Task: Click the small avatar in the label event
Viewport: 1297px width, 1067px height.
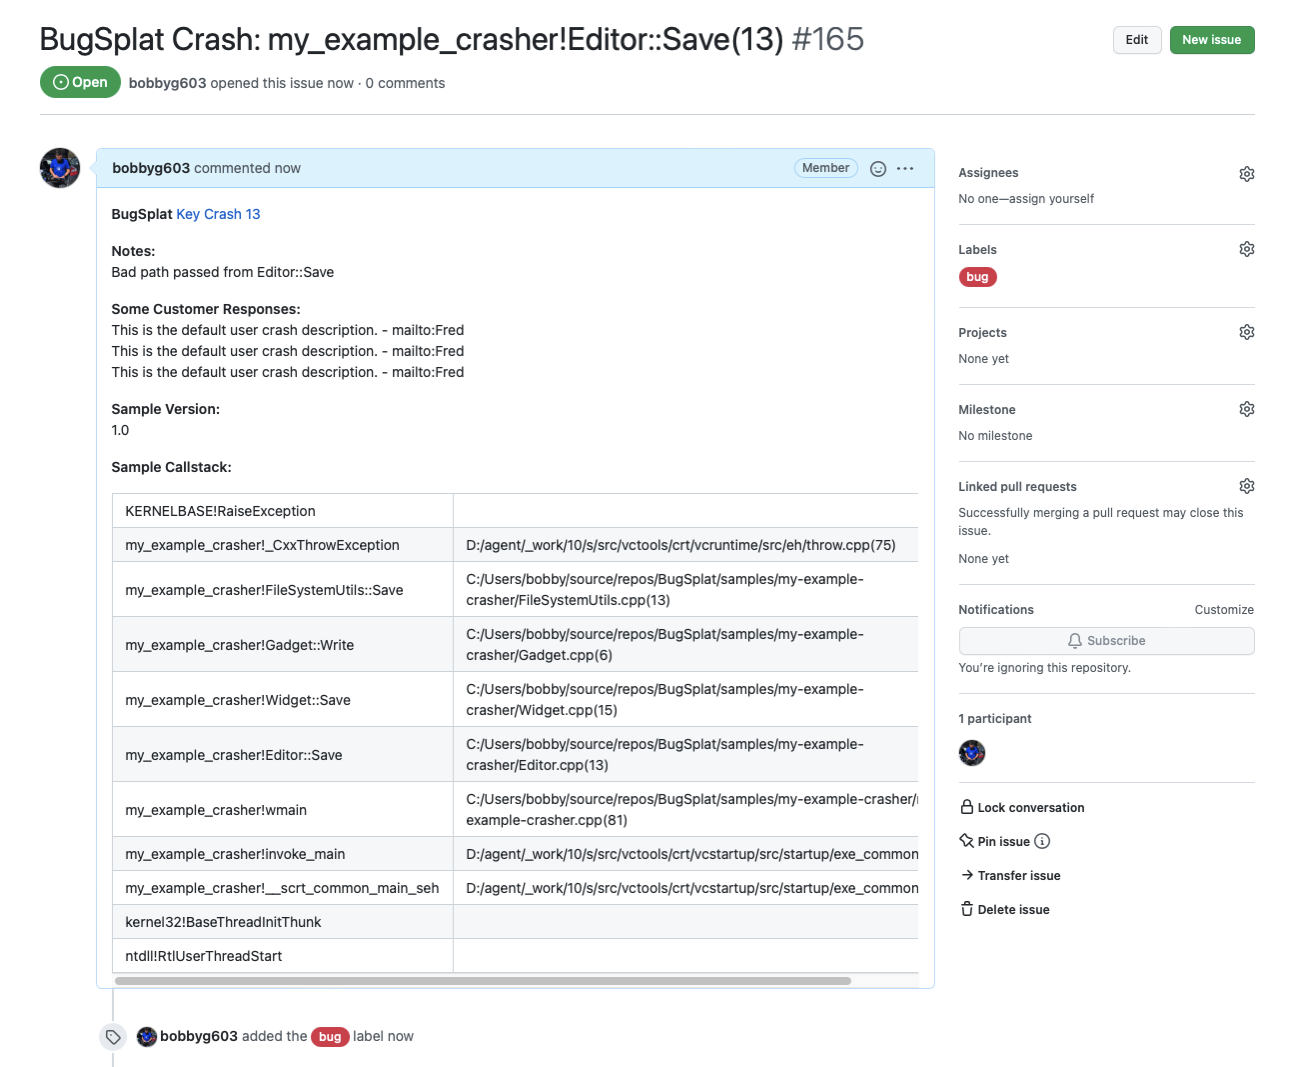Action: coord(147,1037)
